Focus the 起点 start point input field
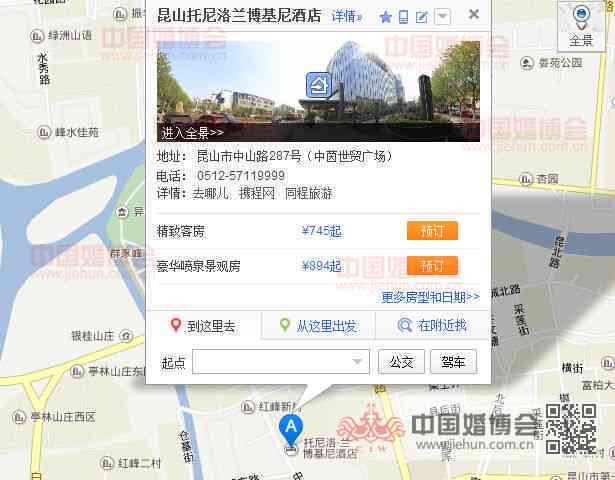This screenshot has height=480, width=615. tap(281, 362)
